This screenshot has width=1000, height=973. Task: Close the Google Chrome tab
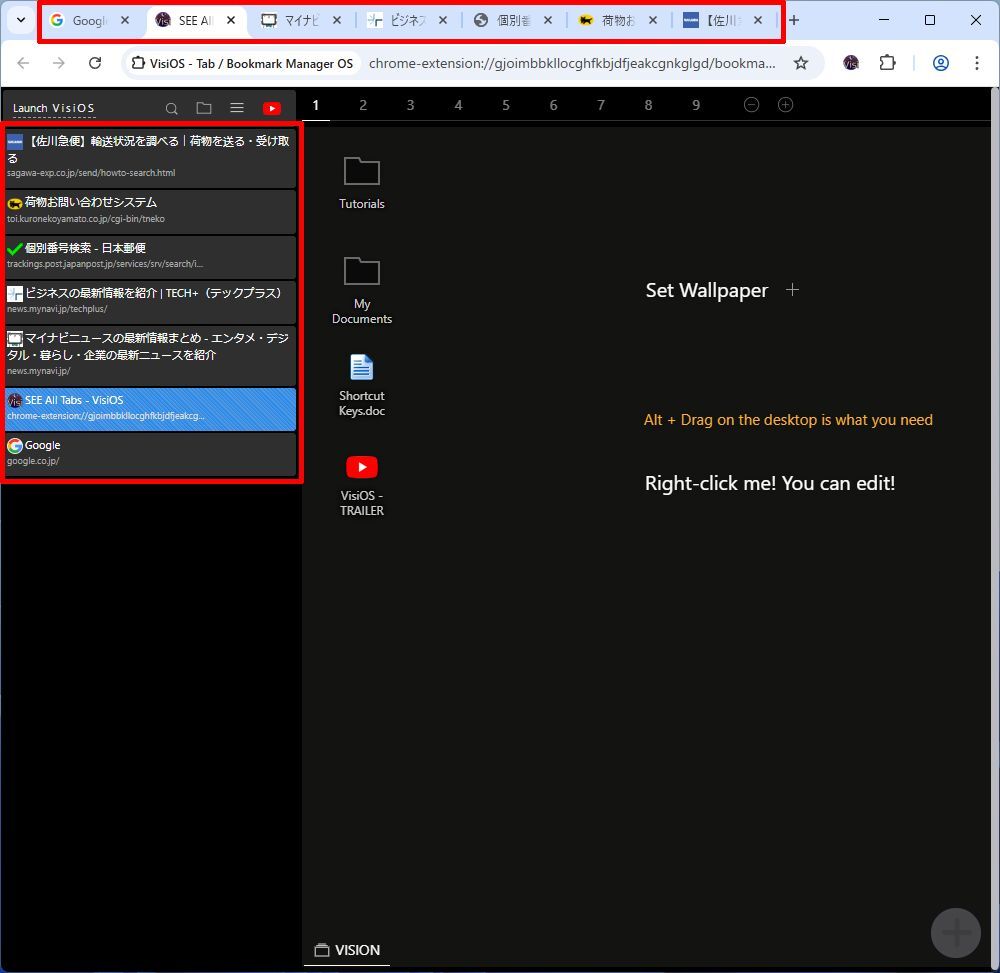125,20
